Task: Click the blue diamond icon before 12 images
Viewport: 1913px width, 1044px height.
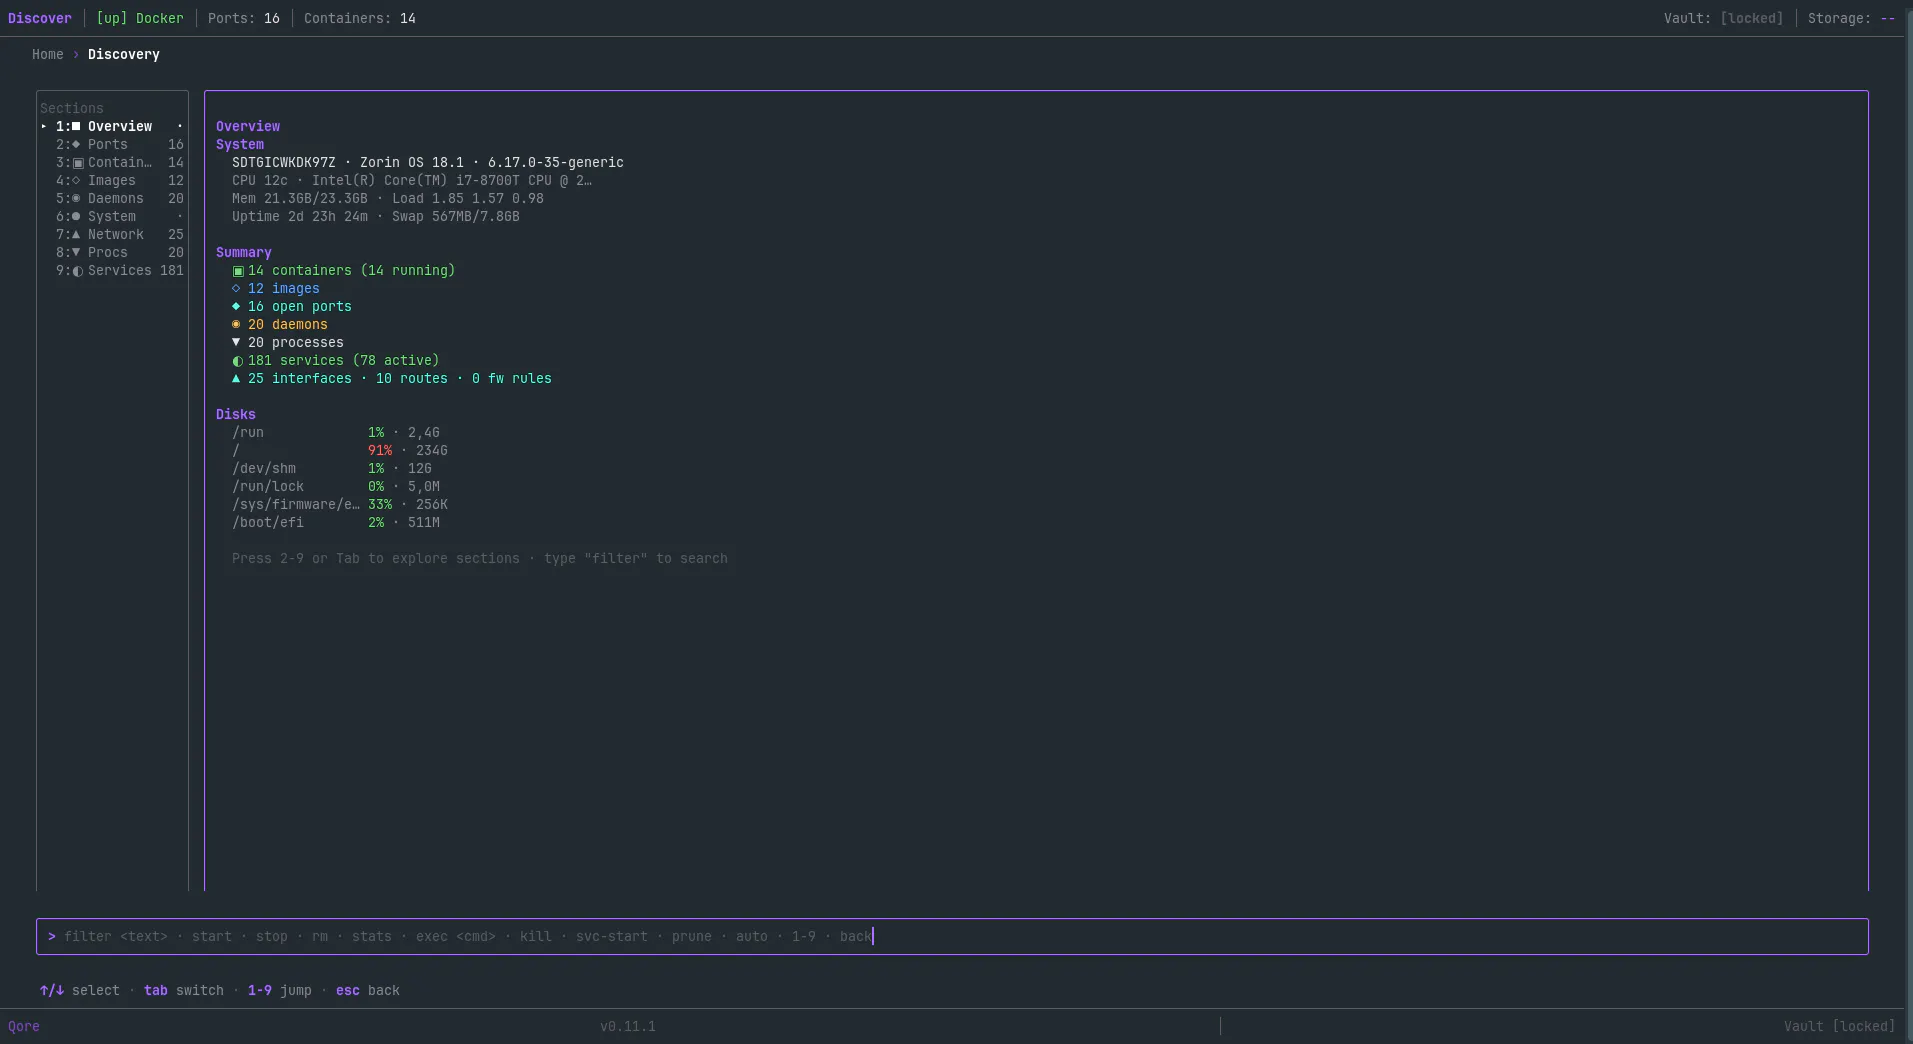Action: (x=236, y=288)
